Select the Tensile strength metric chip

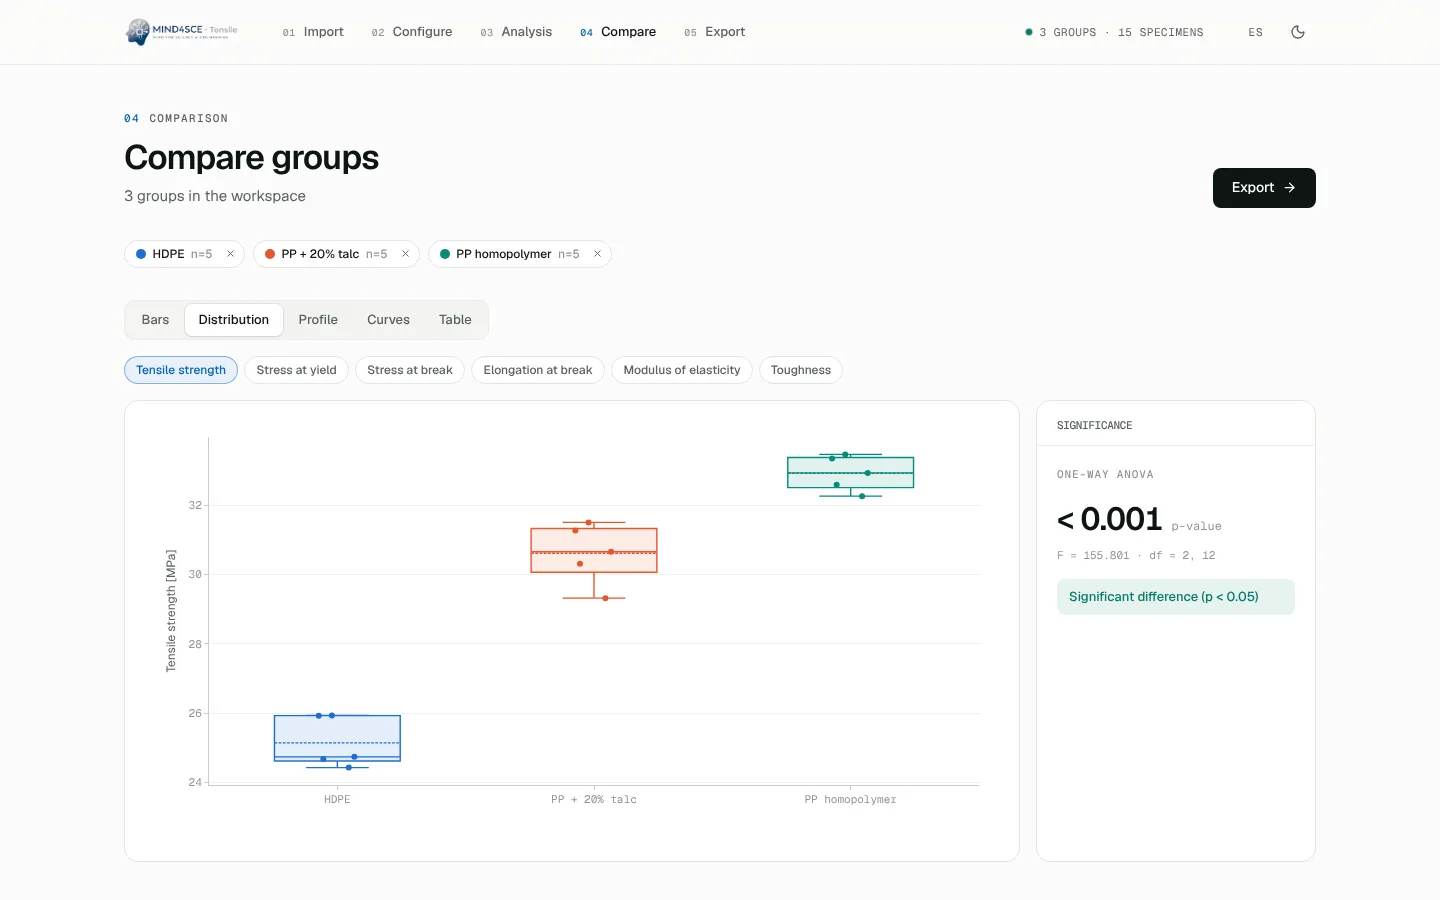181,370
